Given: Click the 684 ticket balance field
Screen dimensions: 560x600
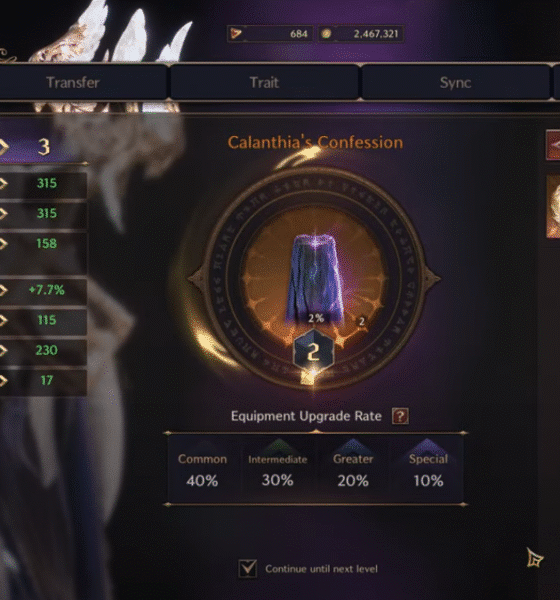Looking at the screenshot, I should click(270, 34).
